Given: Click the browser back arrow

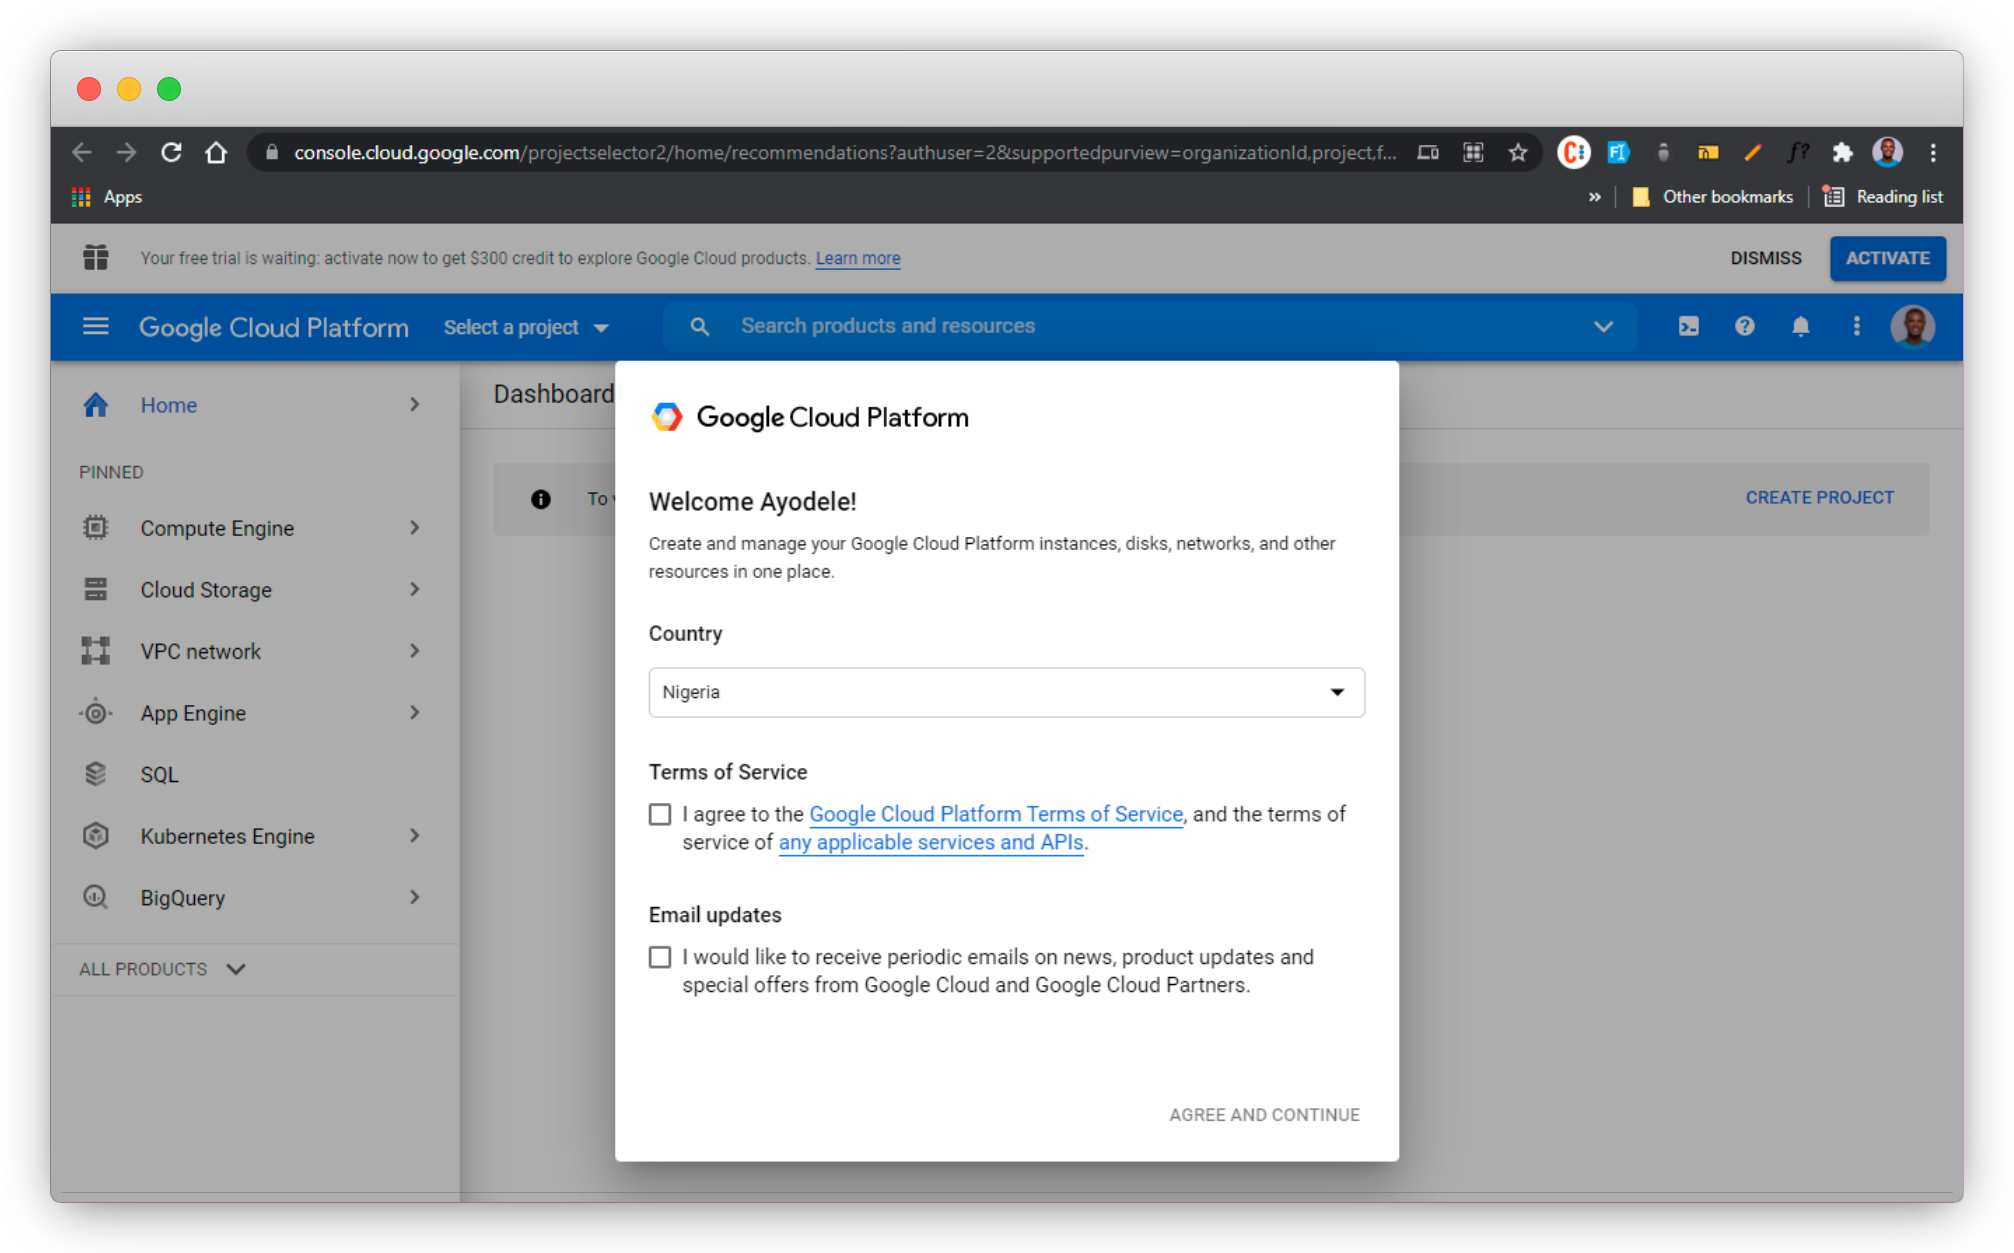Looking at the screenshot, I should [82, 153].
